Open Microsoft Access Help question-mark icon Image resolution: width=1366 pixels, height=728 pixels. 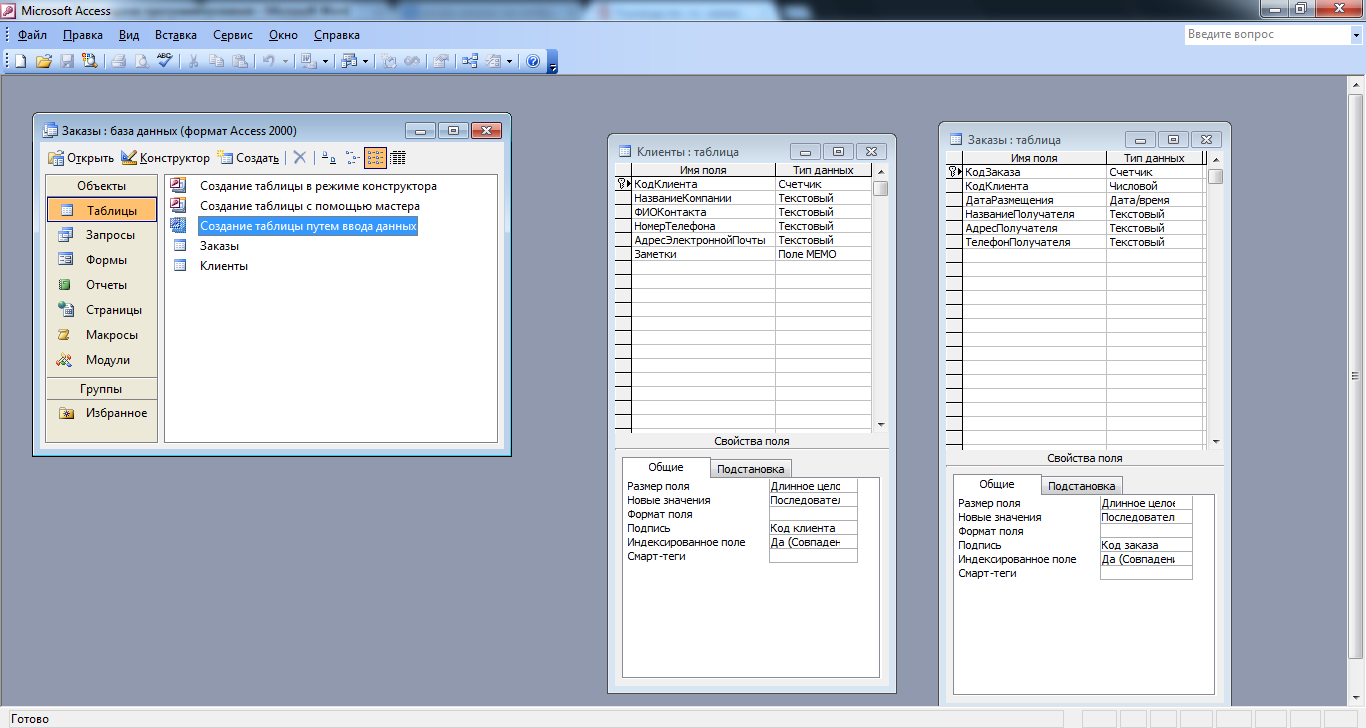point(532,61)
